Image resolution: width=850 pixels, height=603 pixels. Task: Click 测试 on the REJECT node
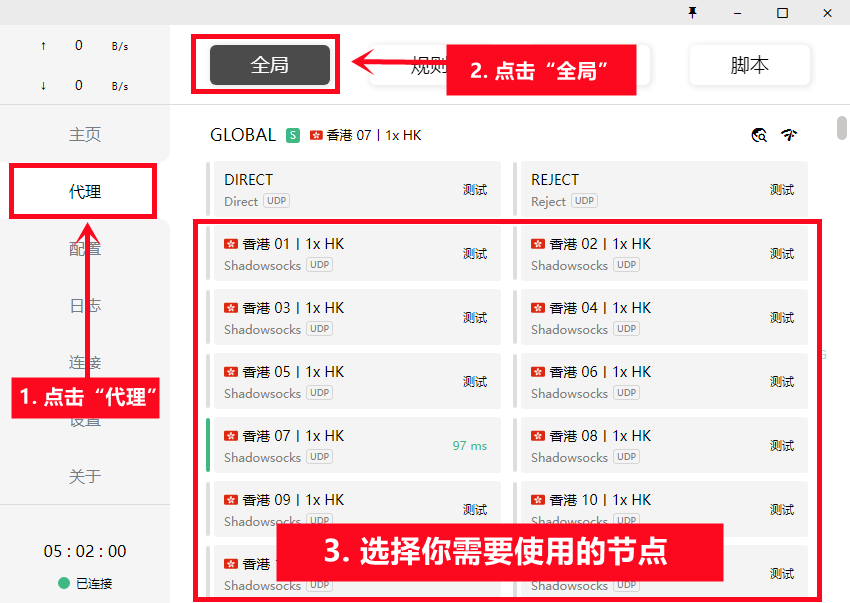pos(781,190)
